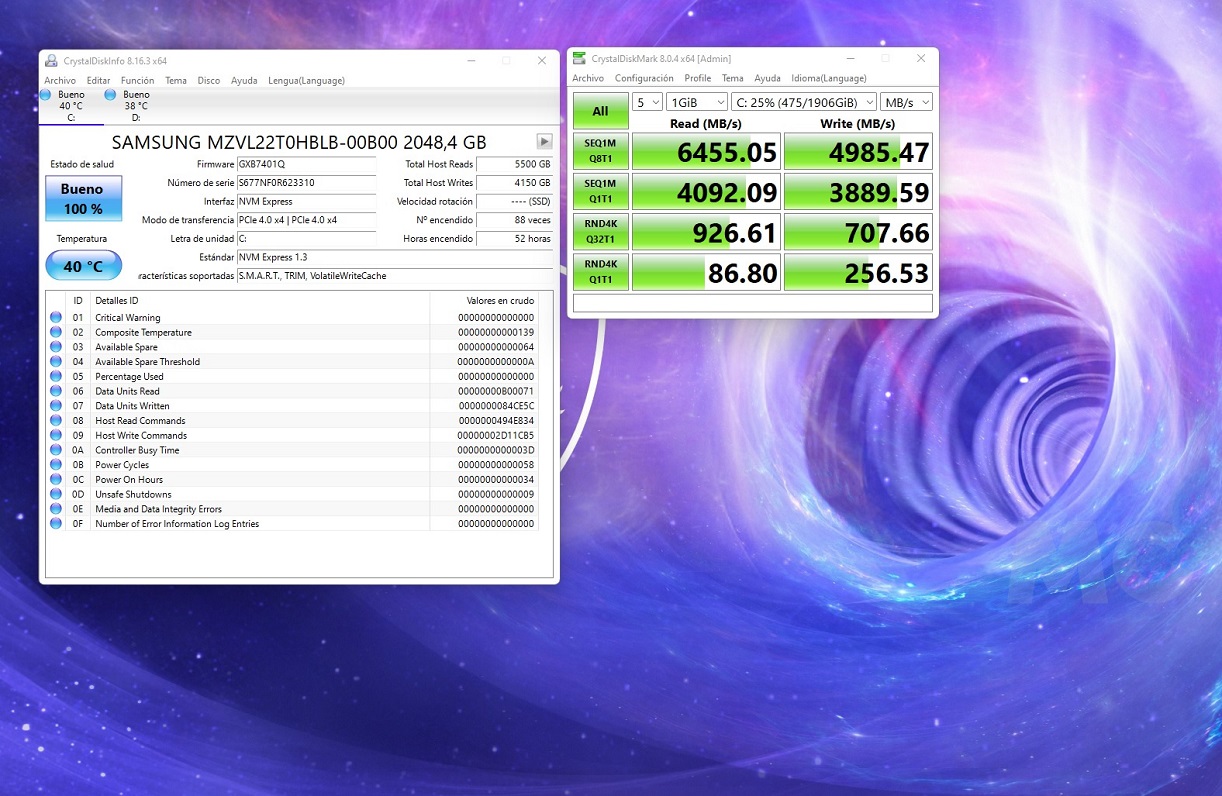
Task: Open the Configuración menu in CrystalDiskMark
Action: pyautogui.click(x=644, y=79)
